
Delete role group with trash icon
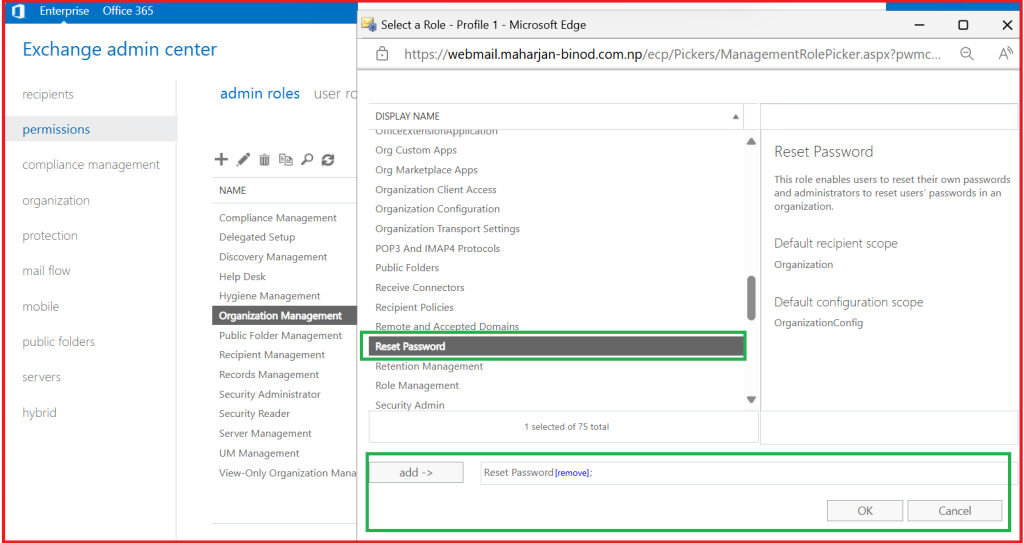point(265,159)
